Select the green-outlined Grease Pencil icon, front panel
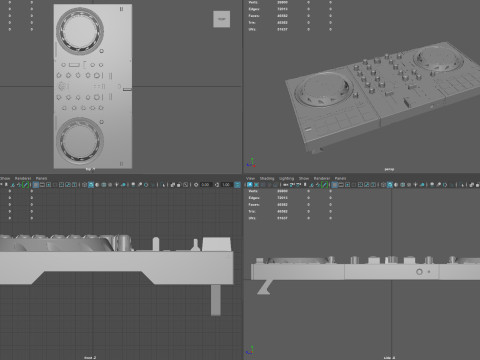This screenshot has height=360, width=480. click(x=26, y=185)
